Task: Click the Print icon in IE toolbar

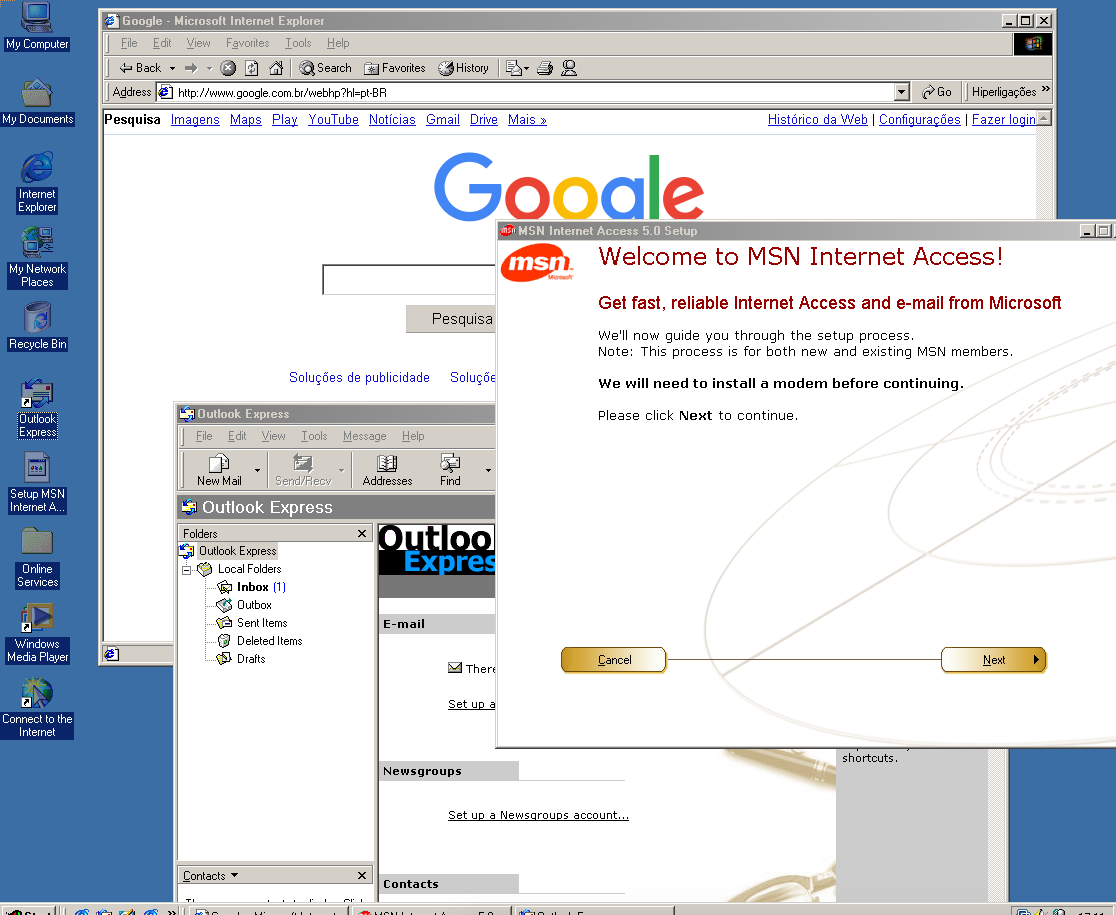Action: point(545,68)
